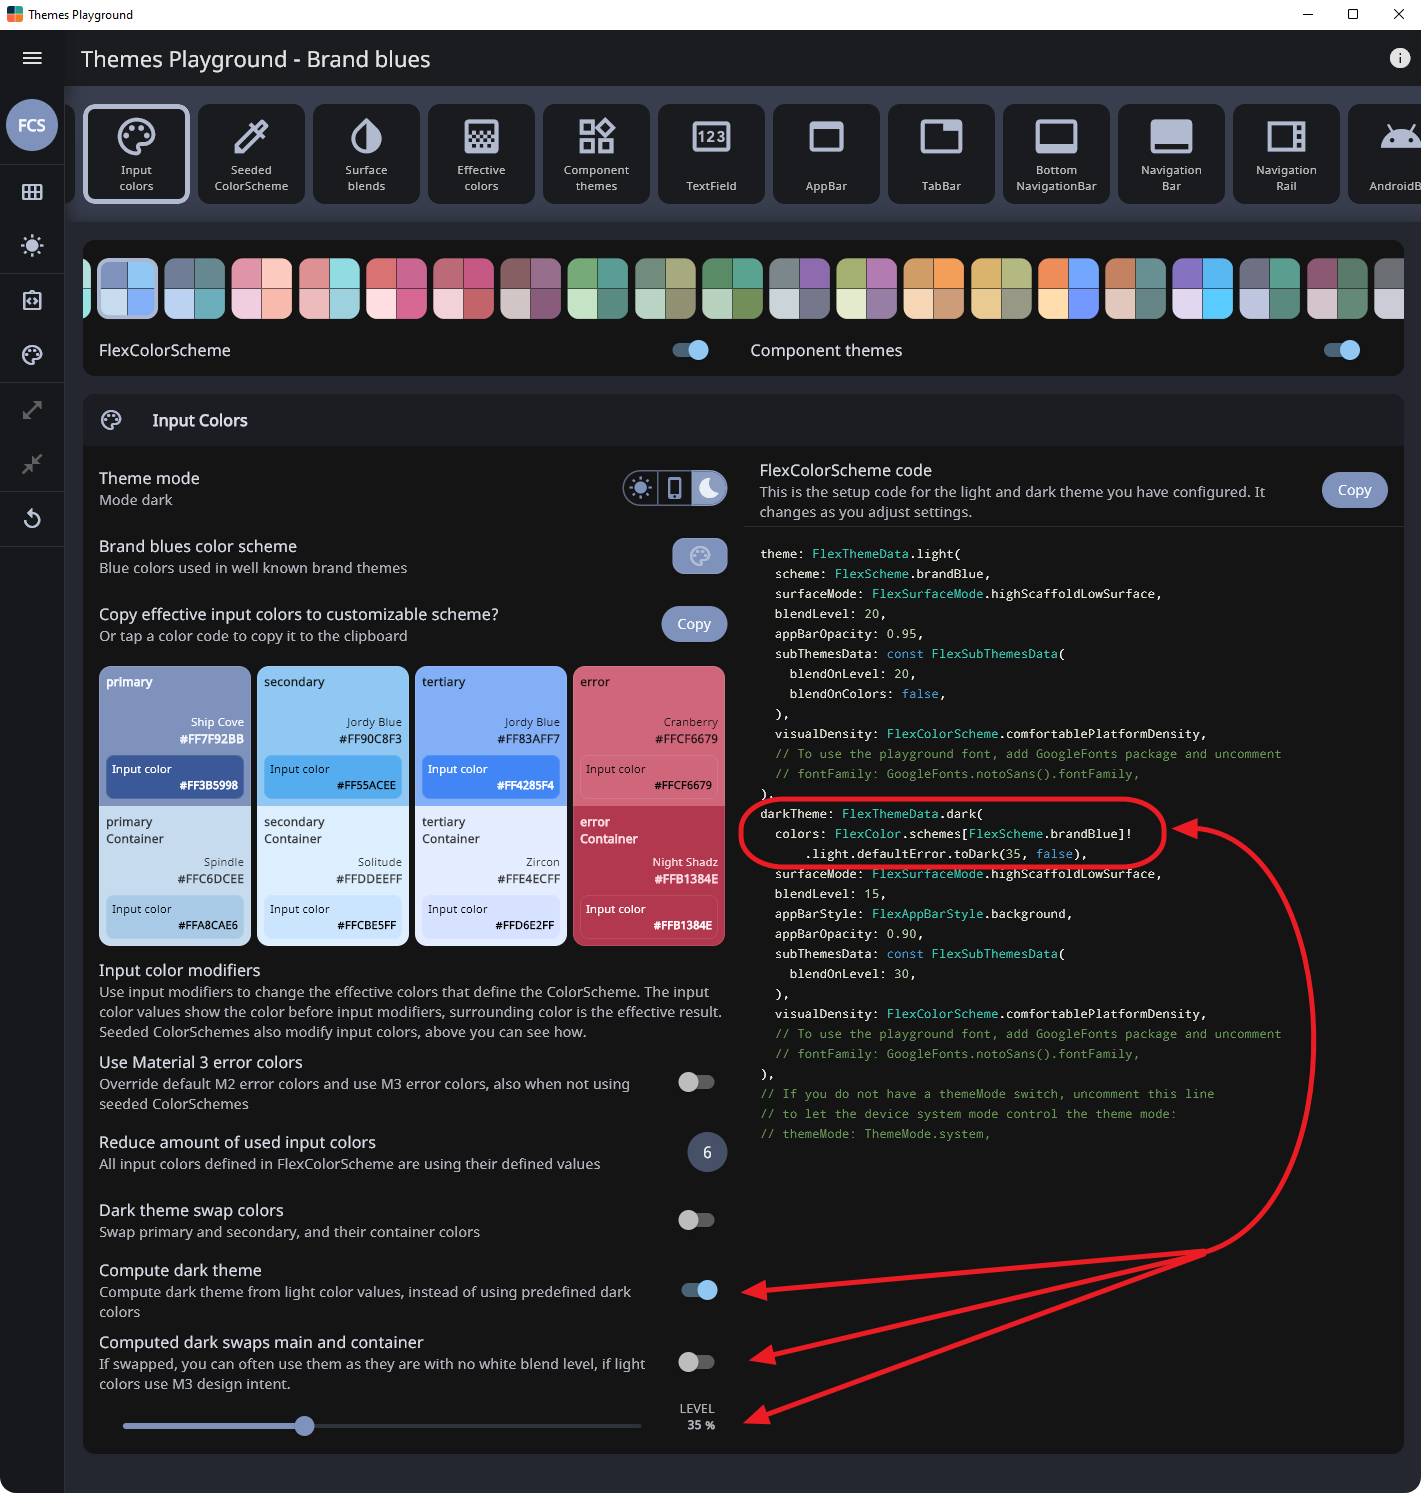The image size is (1421, 1493).
Task: Click the Input Colors panel header
Action: [743, 420]
